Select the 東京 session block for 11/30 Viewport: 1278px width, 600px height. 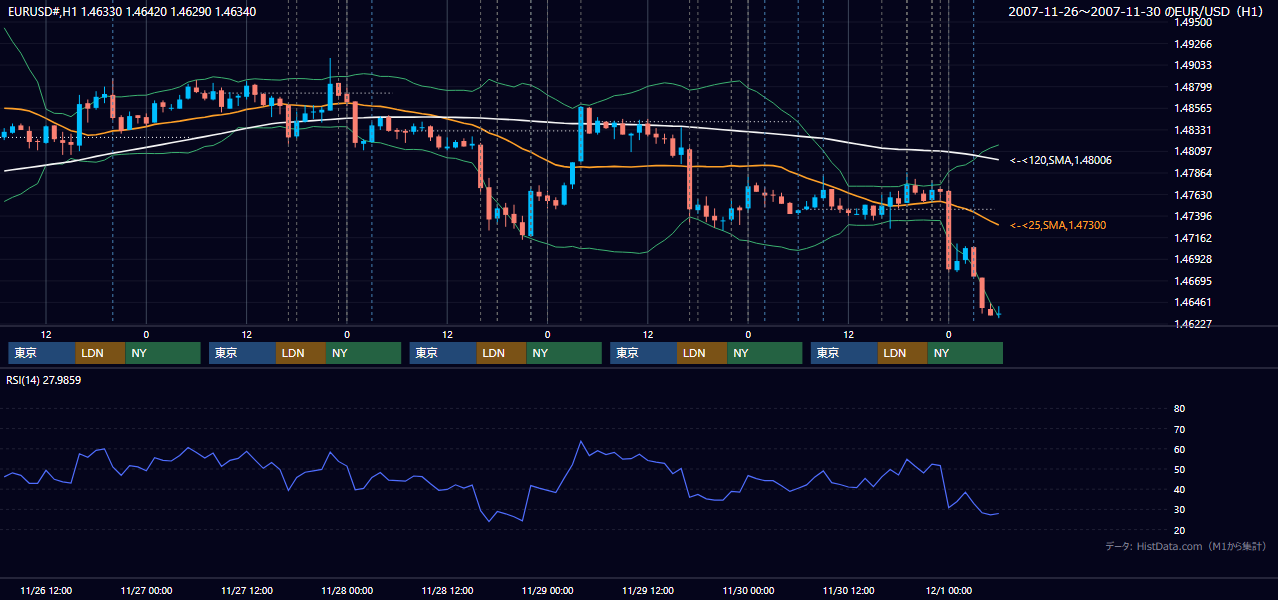(x=845, y=353)
